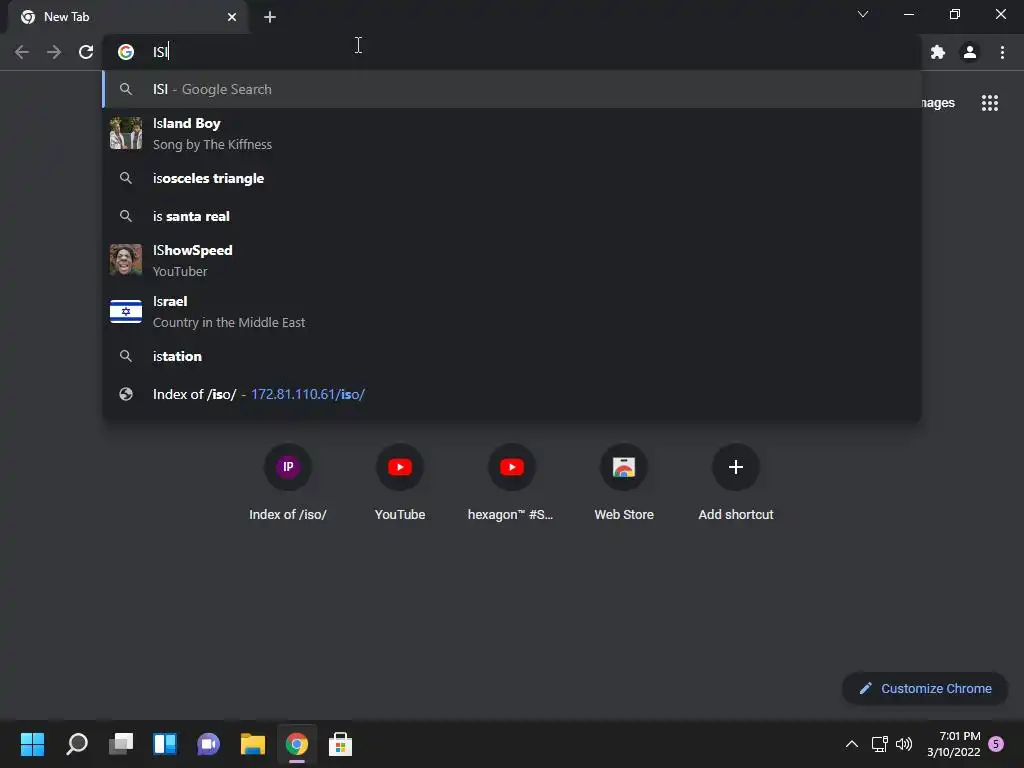This screenshot has width=1024, height=768.
Task: Open the YouTube shortcut tile
Action: point(400,482)
